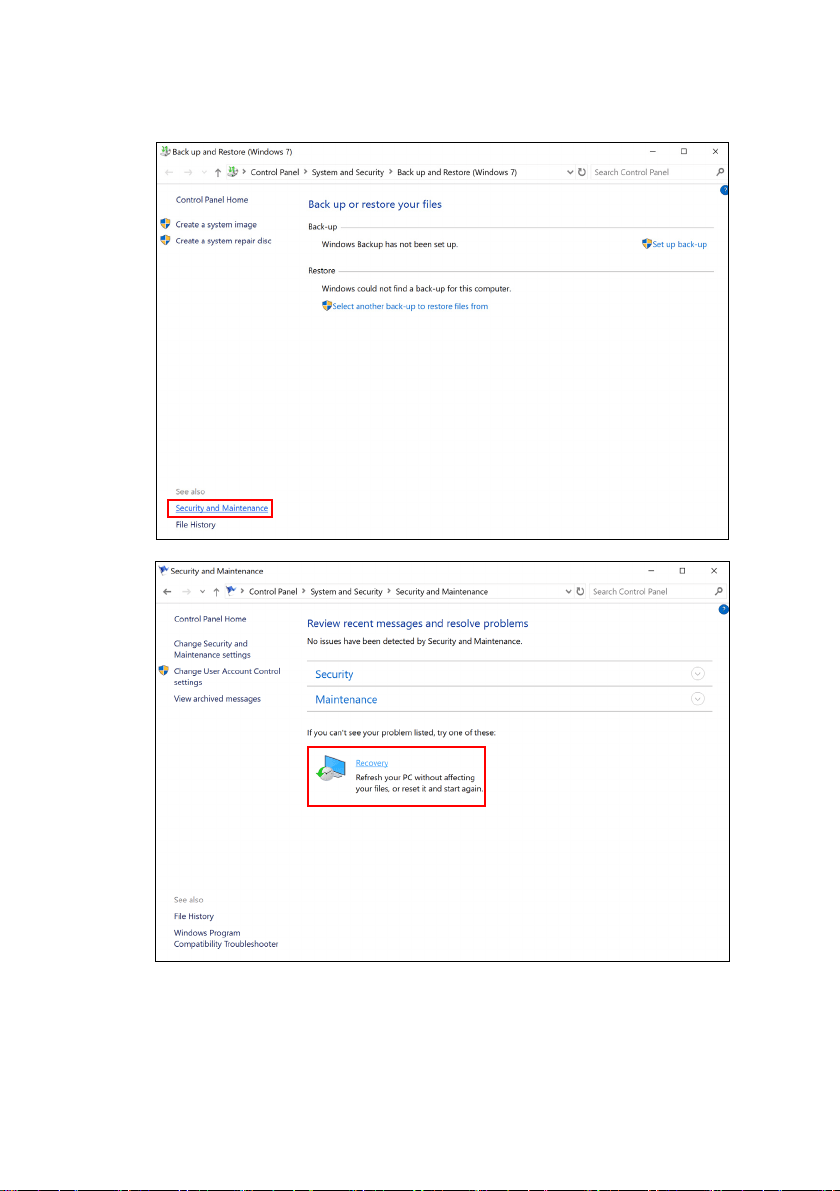Click refresh icon in Security and Maintenance window
840x1191 pixels.
pyautogui.click(x=580, y=592)
